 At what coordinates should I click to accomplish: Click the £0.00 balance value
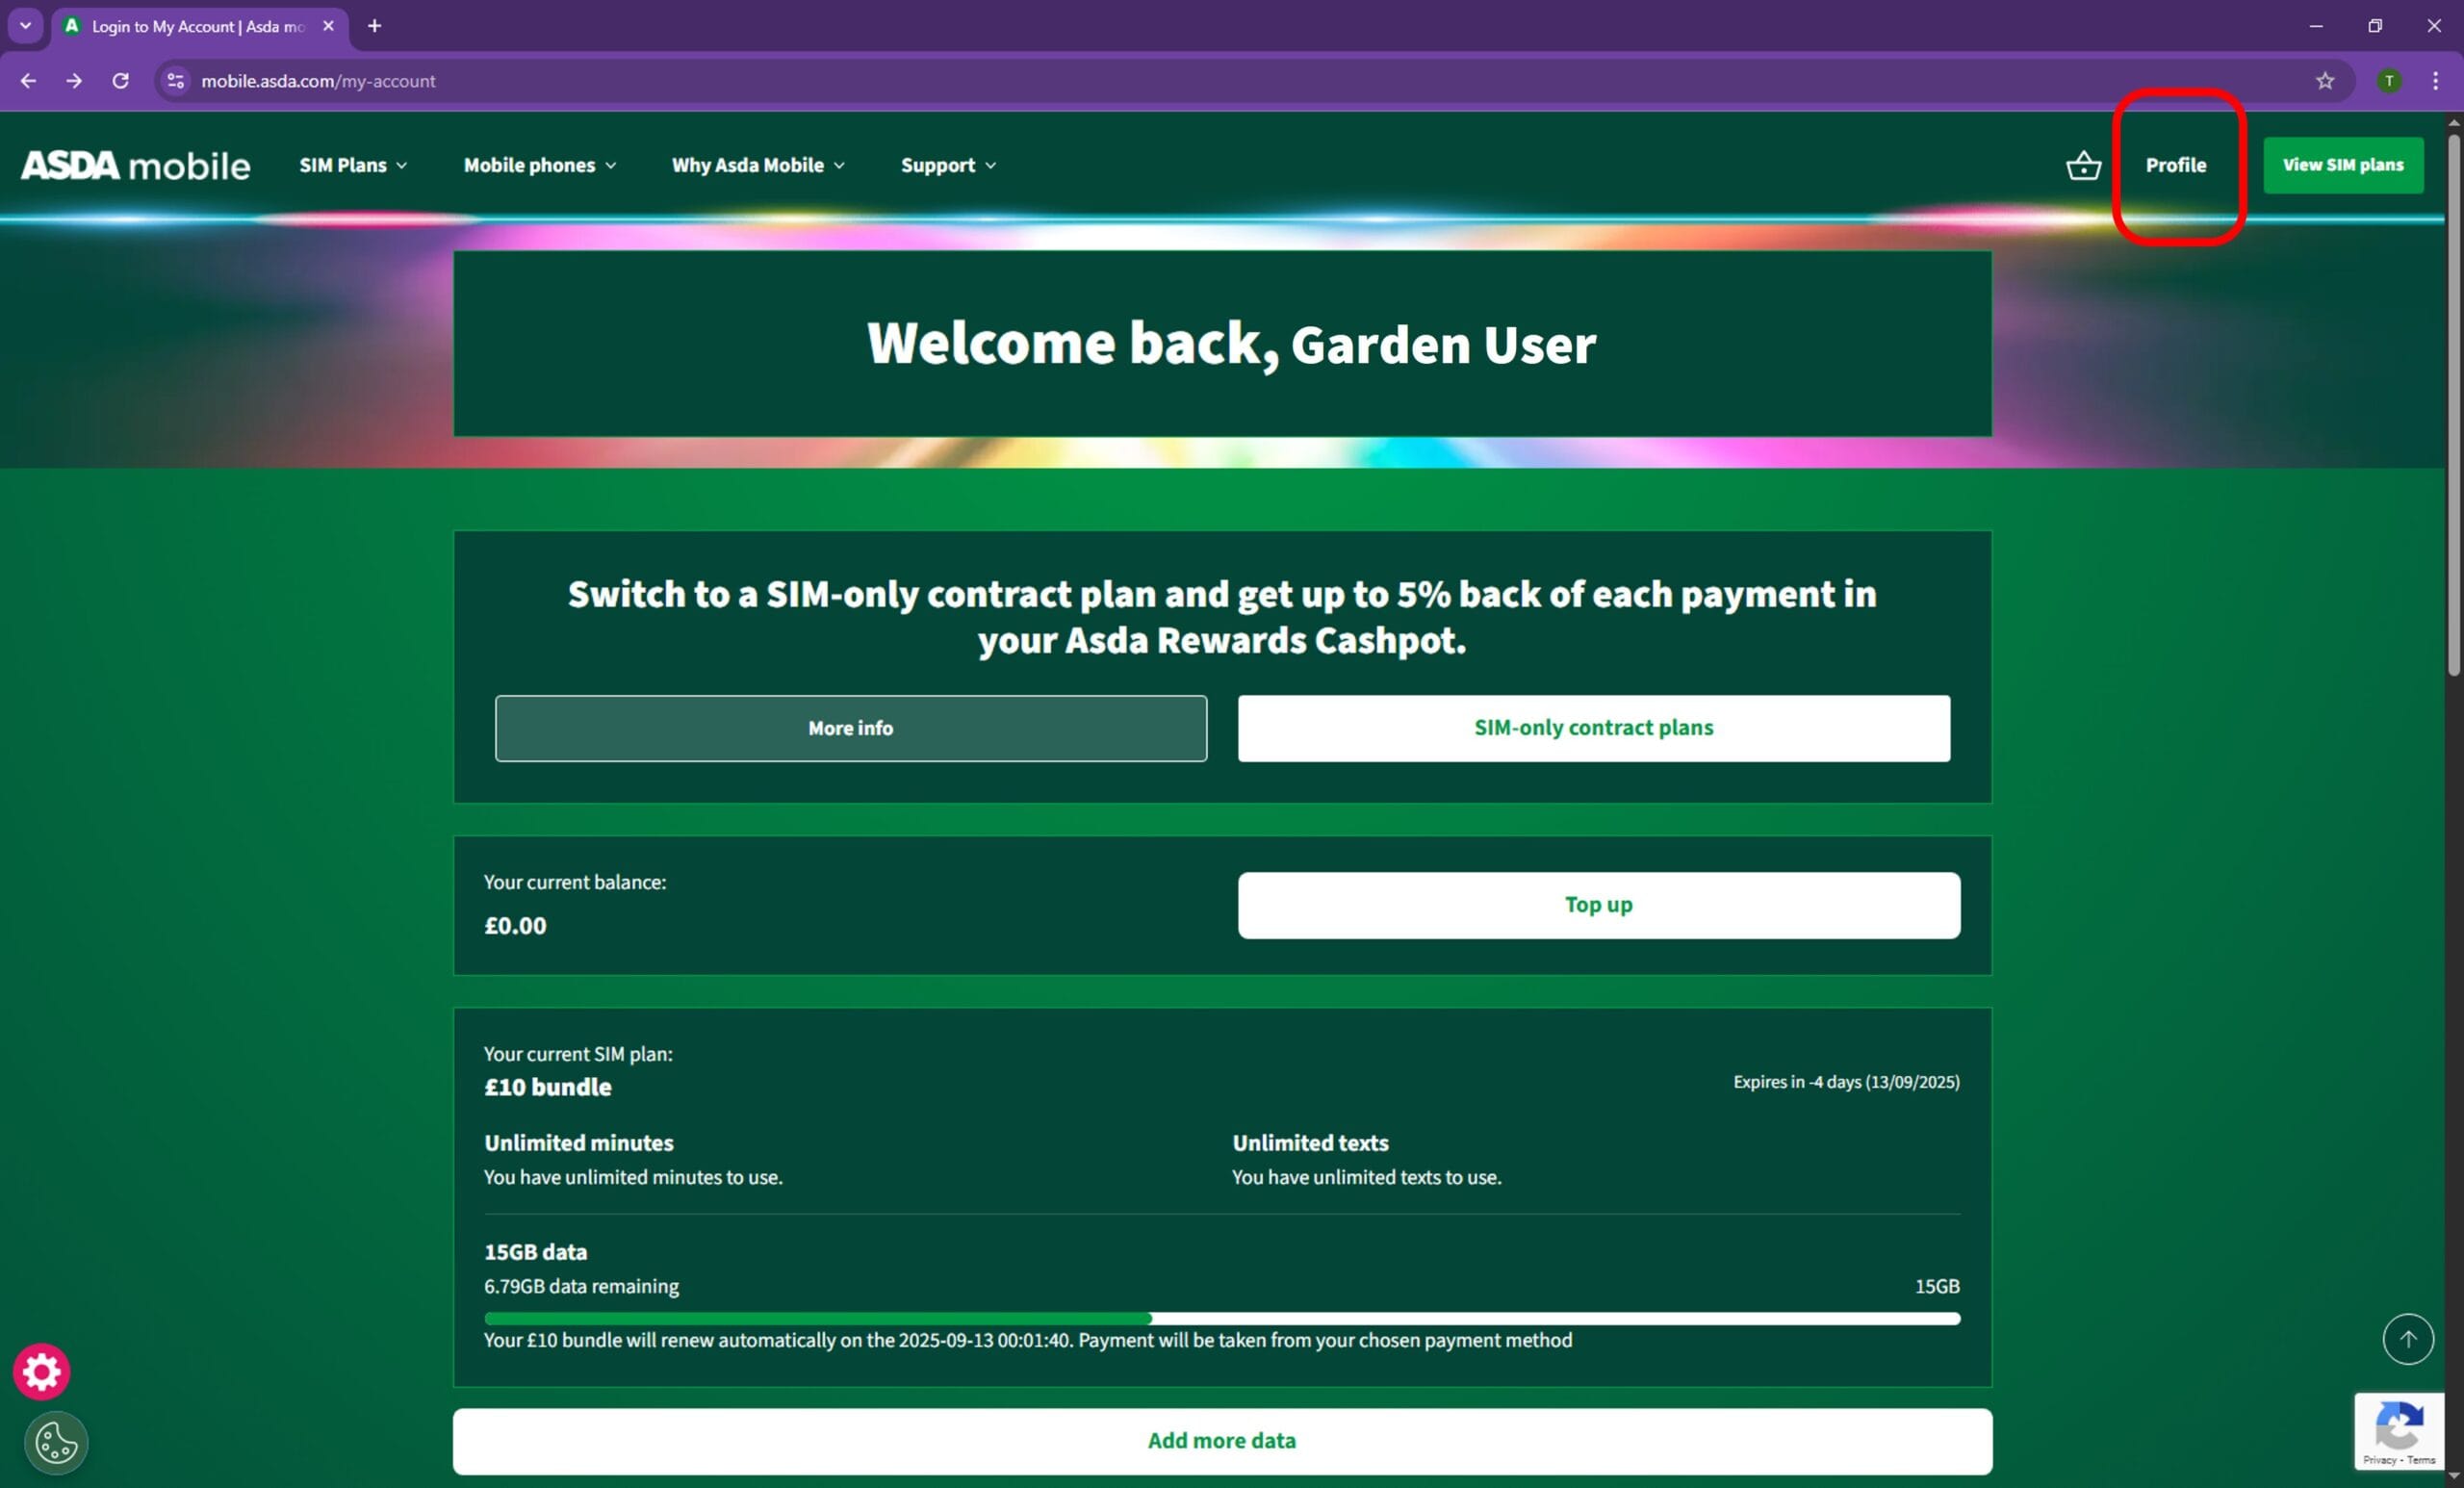click(x=515, y=926)
